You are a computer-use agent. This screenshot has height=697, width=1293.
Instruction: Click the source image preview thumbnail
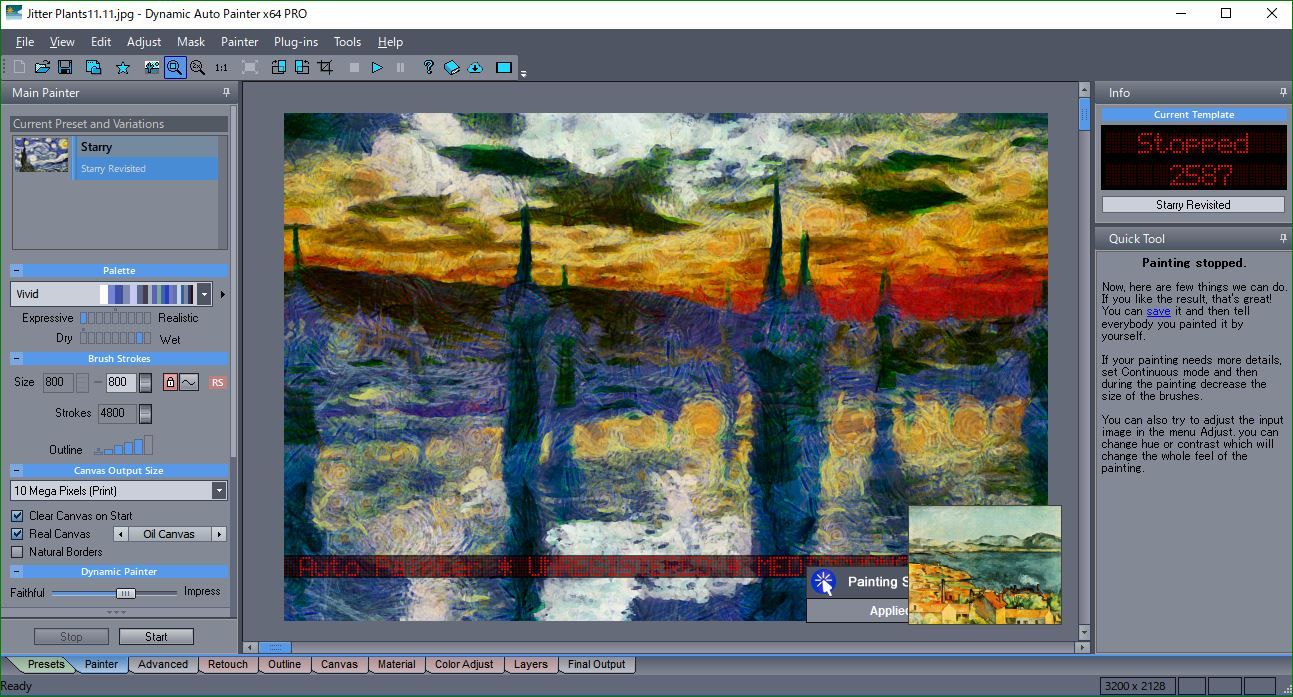pyautogui.click(x=985, y=564)
